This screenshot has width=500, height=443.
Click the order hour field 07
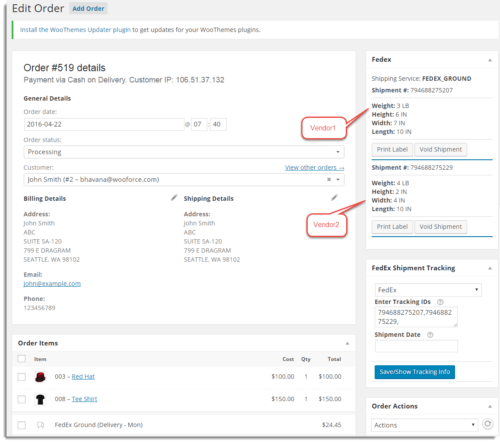click(x=199, y=124)
